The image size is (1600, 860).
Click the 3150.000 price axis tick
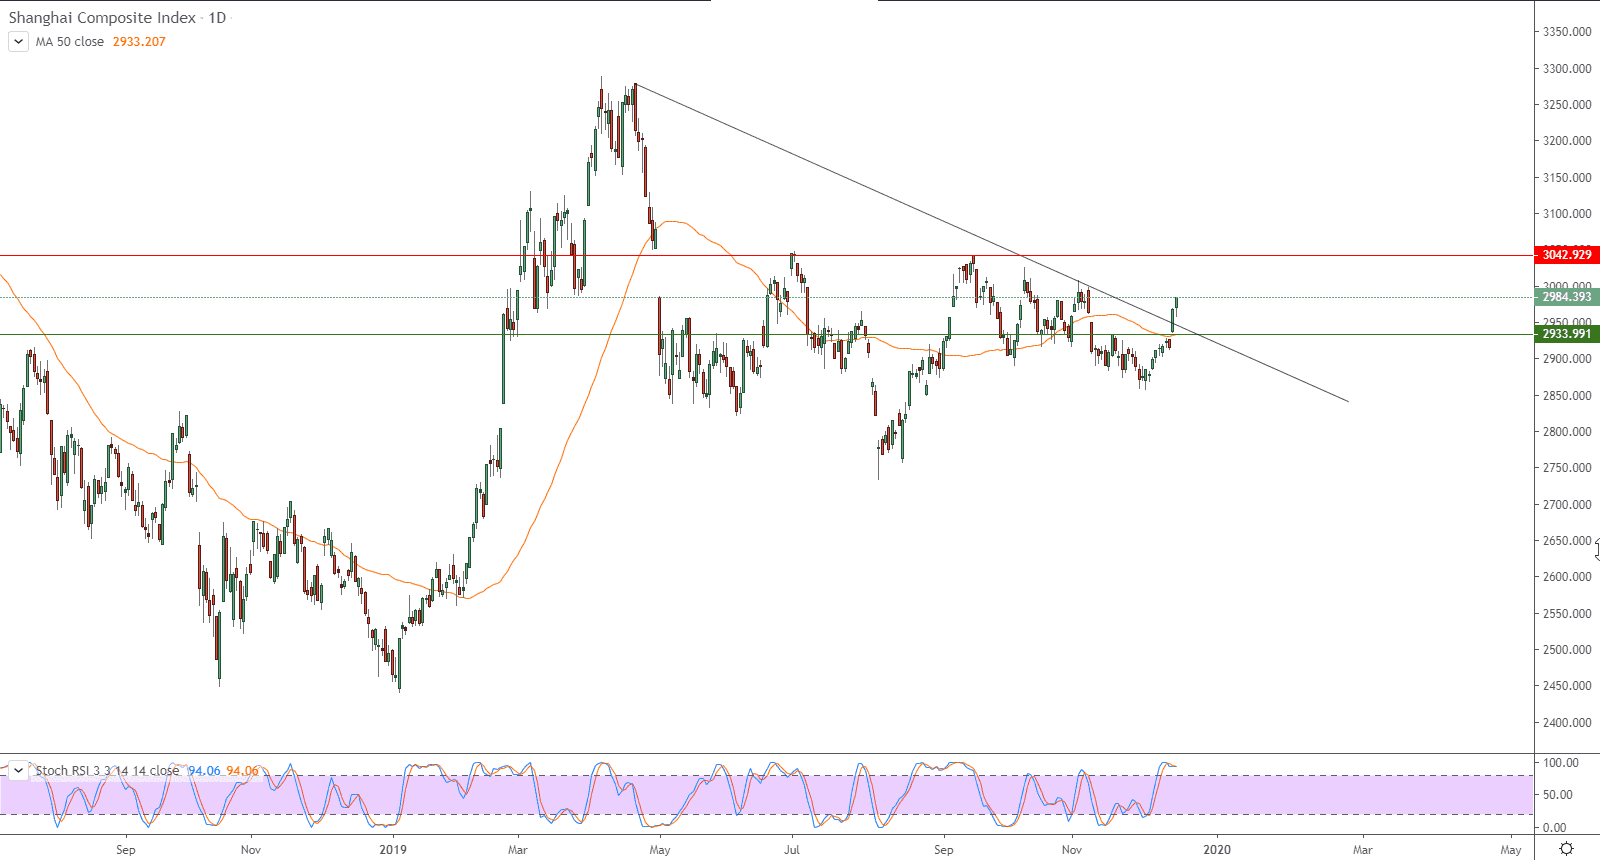pyautogui.click(x=1567, y=178)
